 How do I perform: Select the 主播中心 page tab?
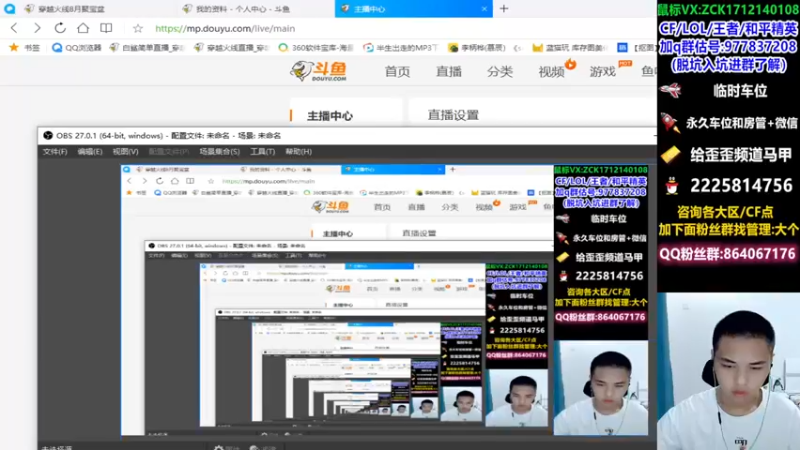(x=330, y=116)
